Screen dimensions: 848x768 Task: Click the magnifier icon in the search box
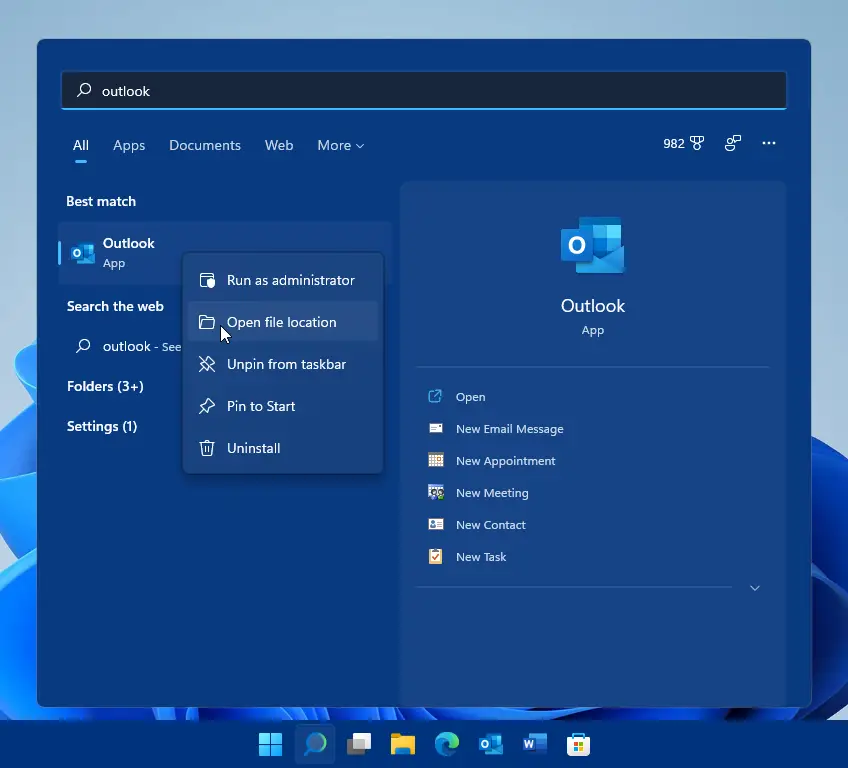[x=84, y=90]
